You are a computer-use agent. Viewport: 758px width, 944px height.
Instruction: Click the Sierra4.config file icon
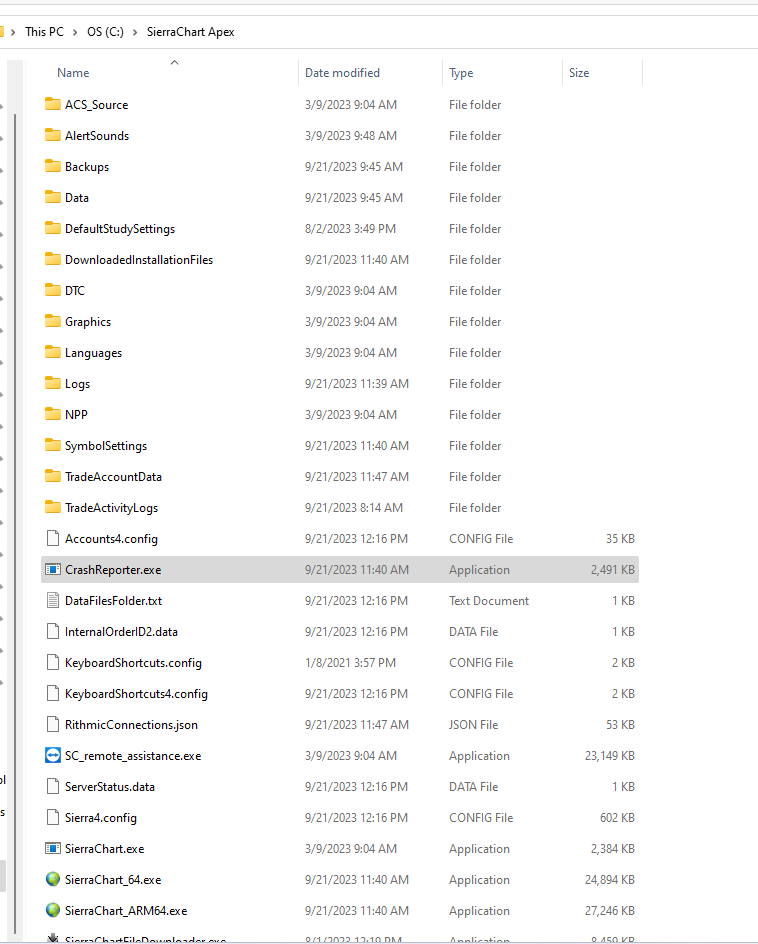(53, 818)
